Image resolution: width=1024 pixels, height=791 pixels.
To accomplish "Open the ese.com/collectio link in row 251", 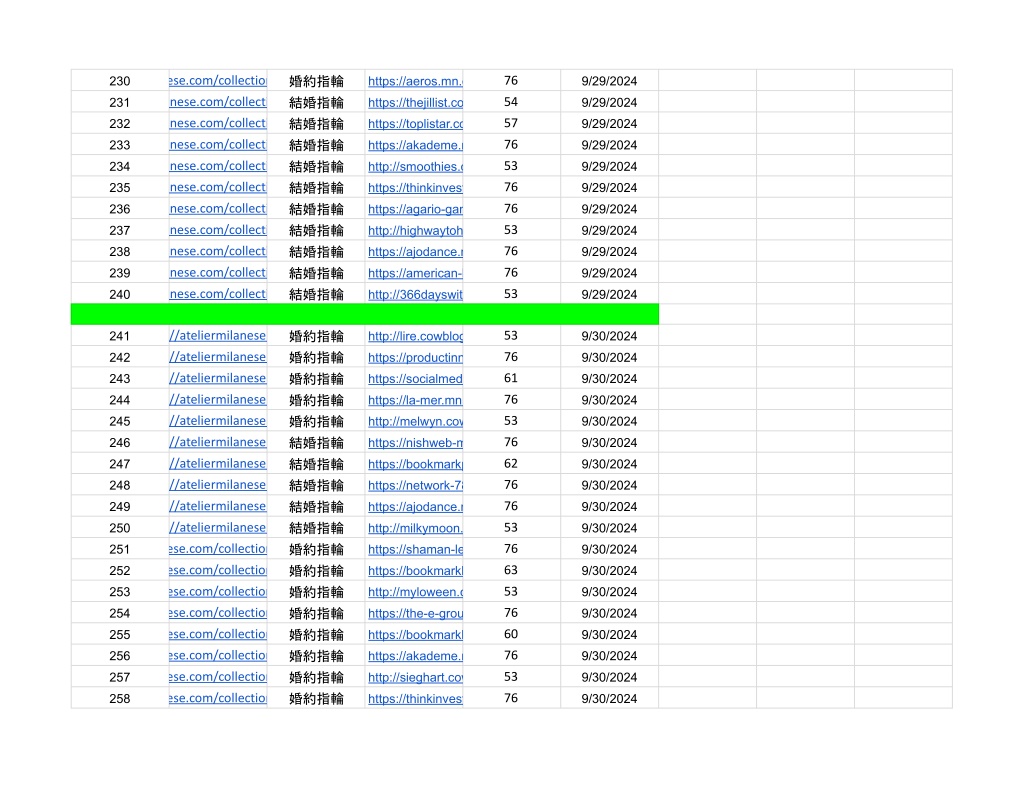I will (217, 549).
